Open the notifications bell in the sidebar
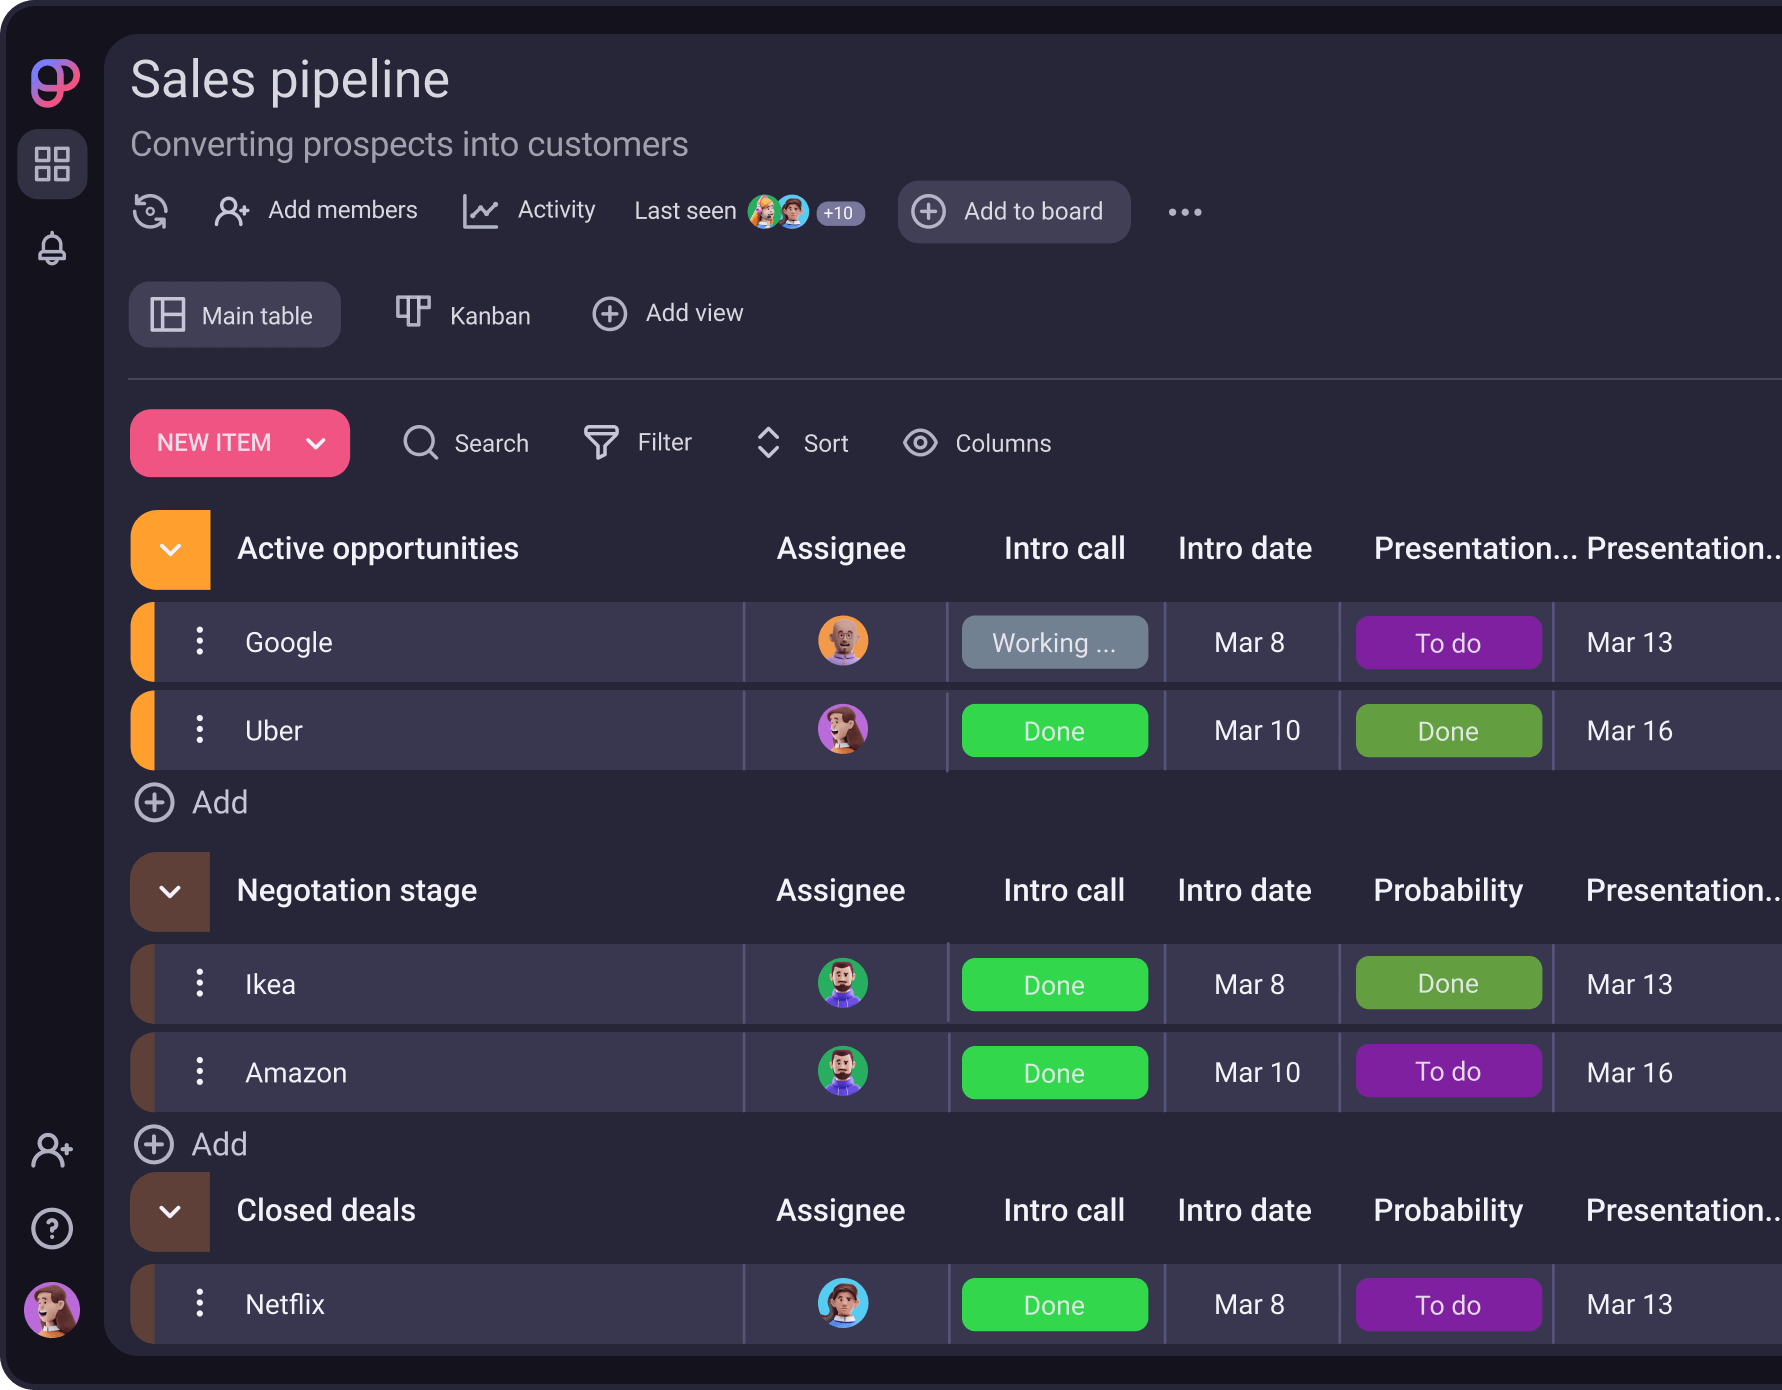Image resolution: width=1782 pixels, height=1390 pixels. 52,247
